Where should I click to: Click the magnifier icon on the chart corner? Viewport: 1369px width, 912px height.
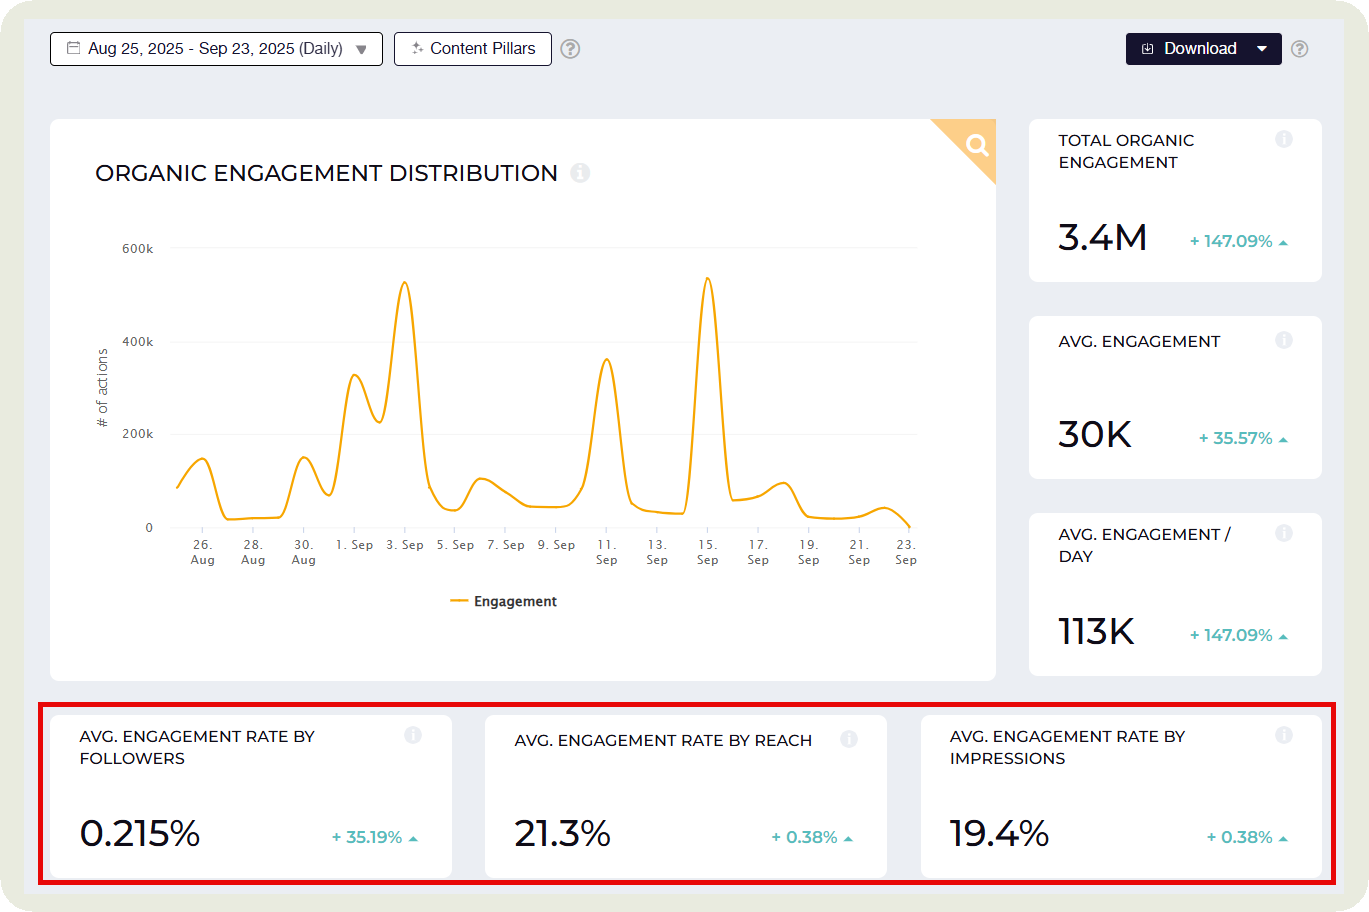[x=977, y=146]
